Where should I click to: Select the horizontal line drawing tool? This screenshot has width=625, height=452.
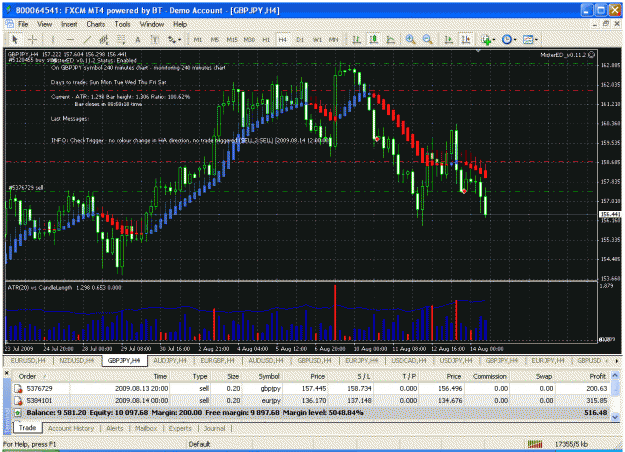tap(70, 39)
